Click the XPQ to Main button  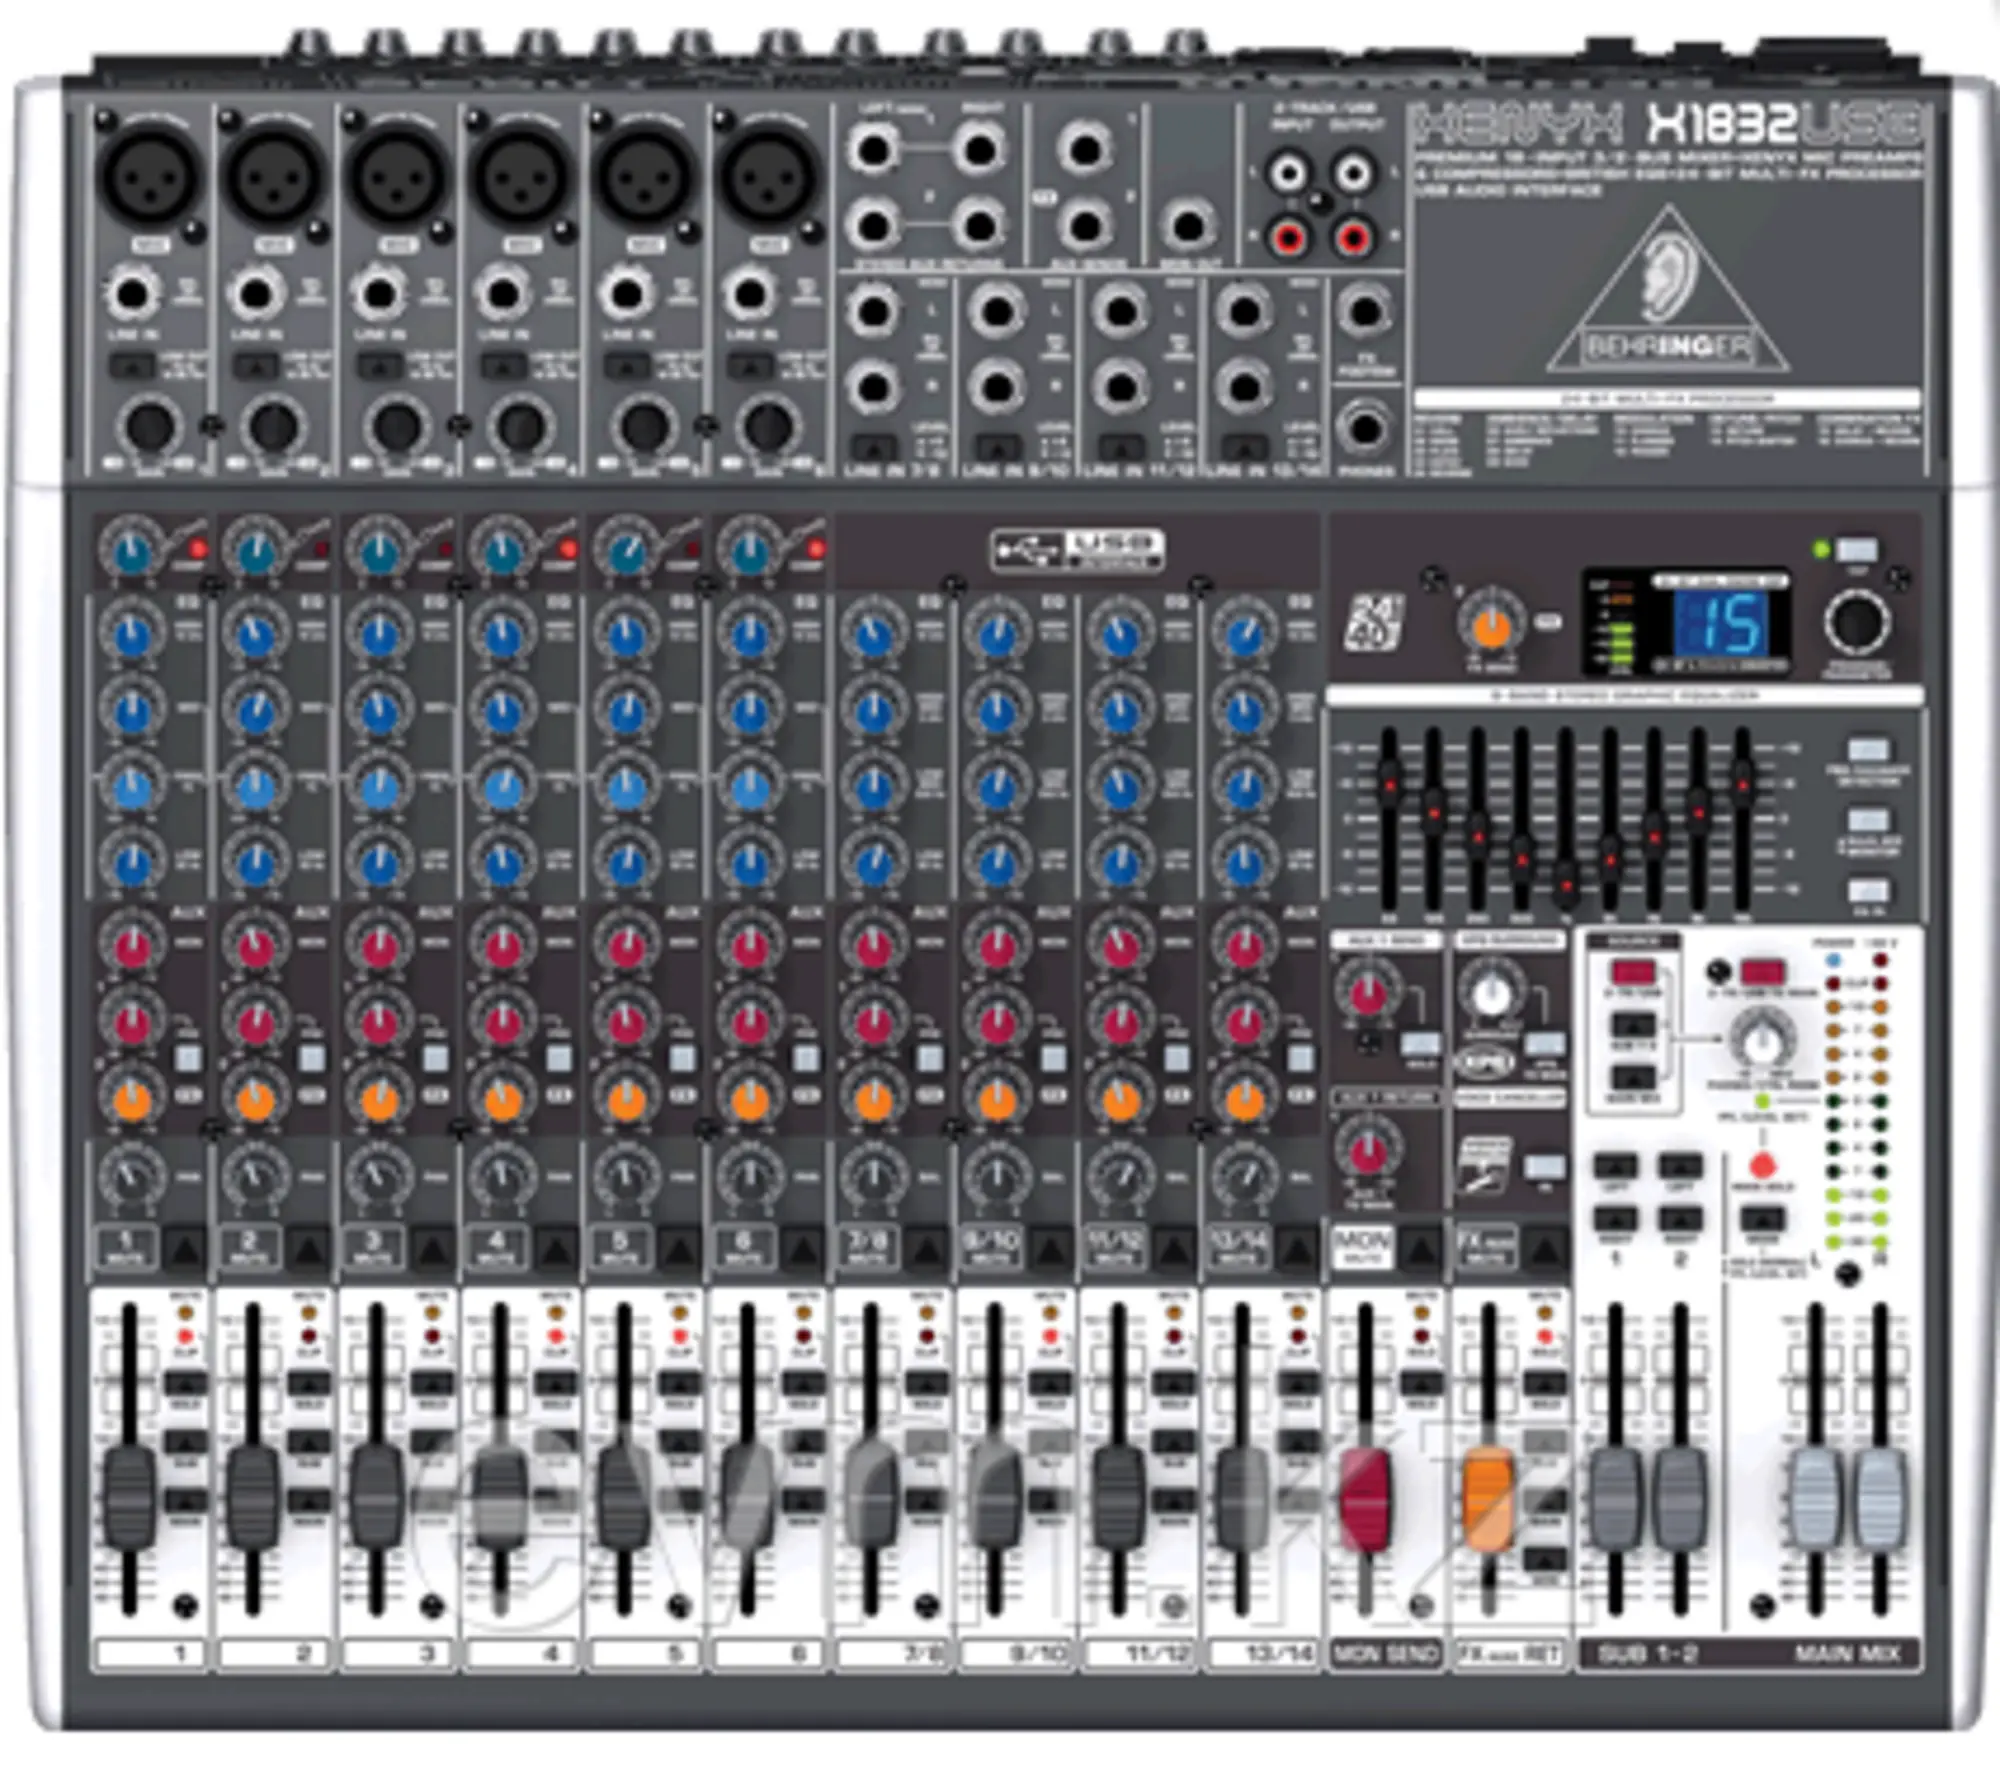coord(1545,1044)
